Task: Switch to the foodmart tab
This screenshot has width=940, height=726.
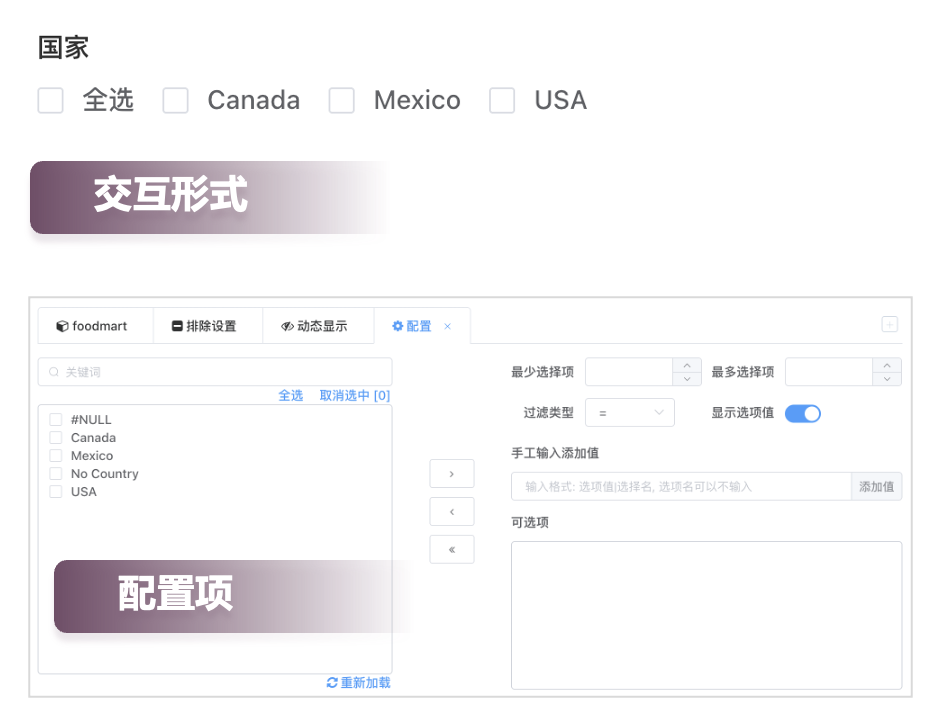Action: (x=95, y=326)
